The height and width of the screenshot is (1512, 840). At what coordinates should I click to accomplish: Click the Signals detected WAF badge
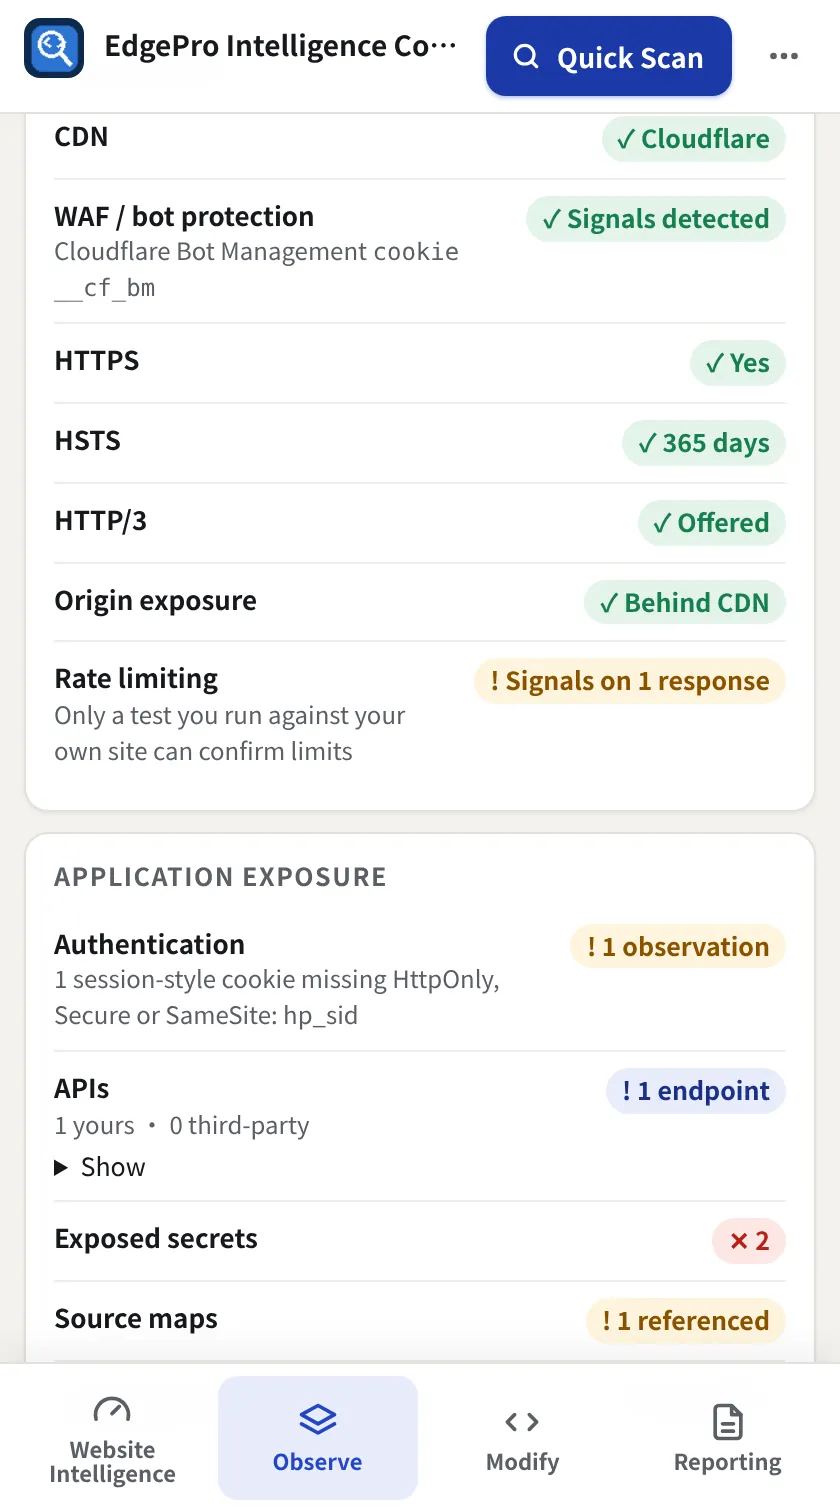coord(656,220)
